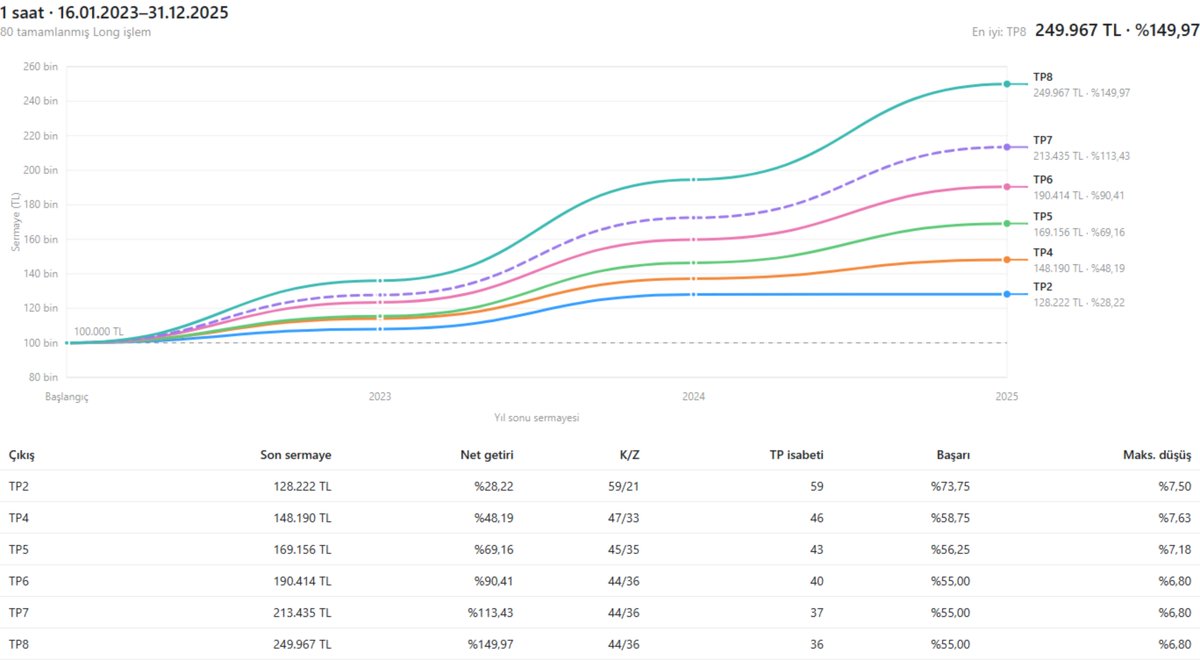Viewport: 1200px width, 660px height.
Task: Select the TP5 label beside the chart
Action: (1042, 216)
